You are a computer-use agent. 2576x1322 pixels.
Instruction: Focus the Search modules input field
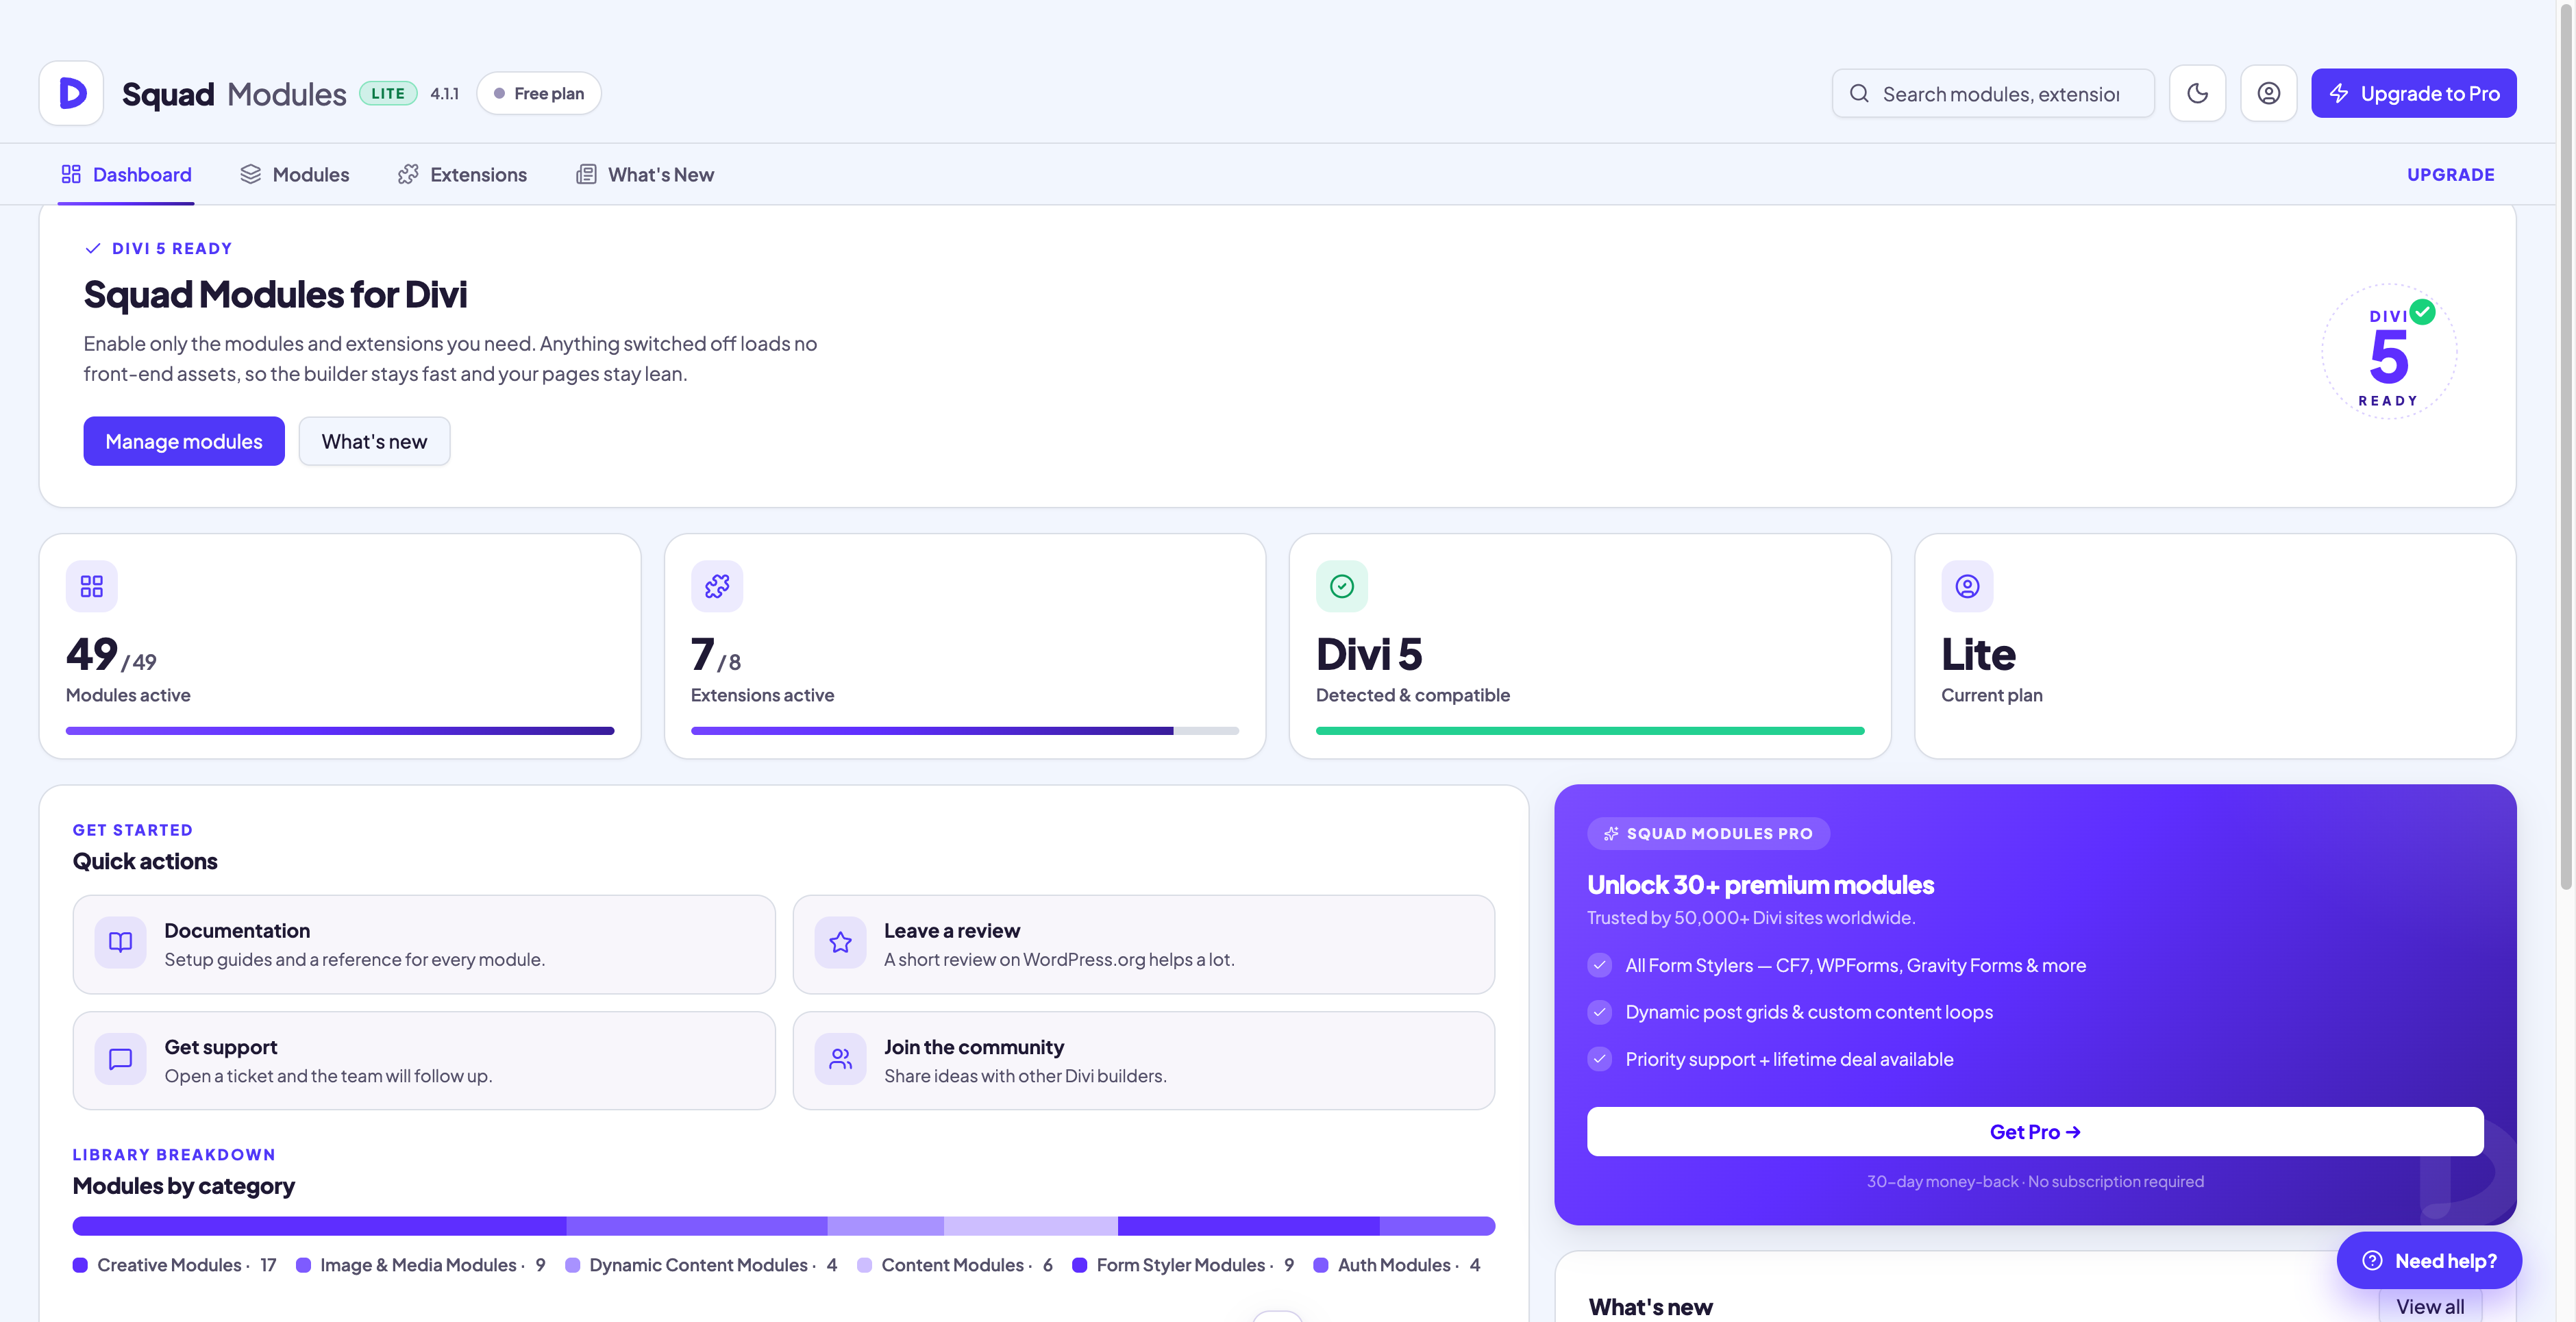click(1993, 93)
